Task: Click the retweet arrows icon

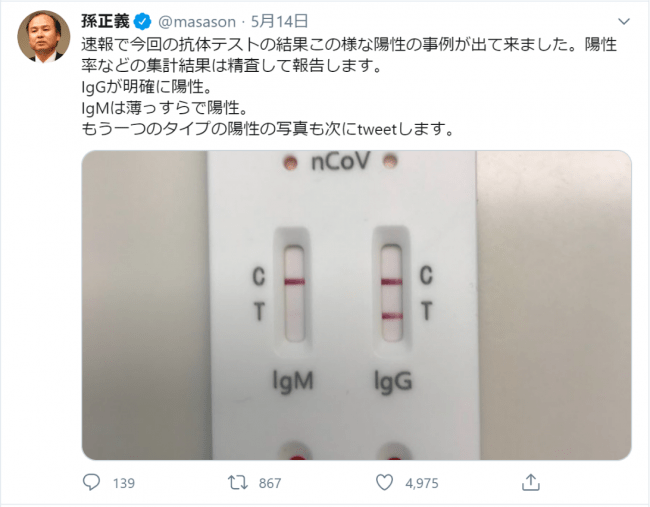Action: click(x=238, y=483)
